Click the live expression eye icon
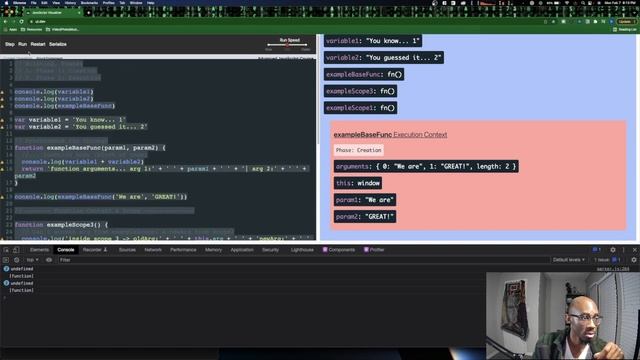640x360 pixels. point(49,260)
